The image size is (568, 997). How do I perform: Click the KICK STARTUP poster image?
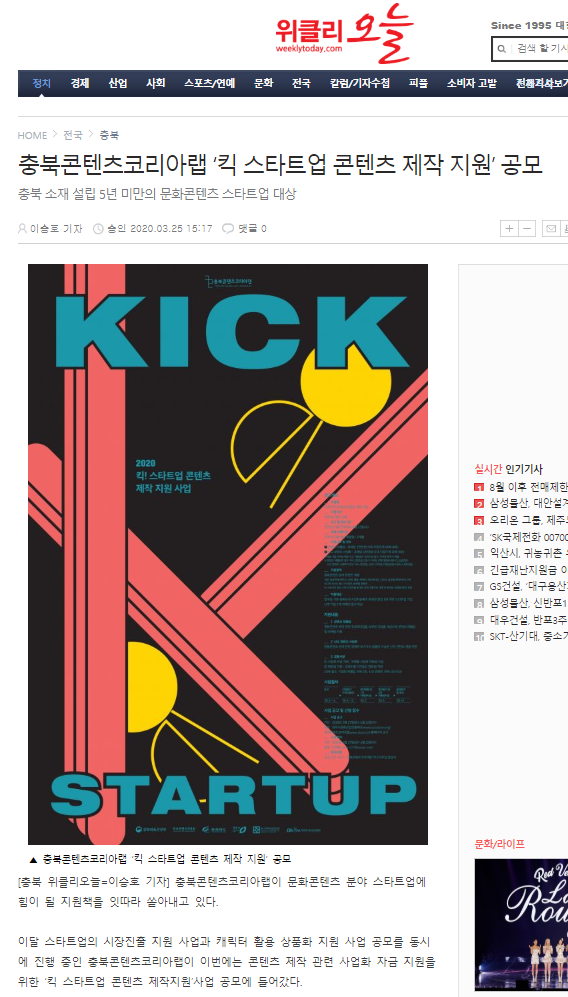coord(228,554)
